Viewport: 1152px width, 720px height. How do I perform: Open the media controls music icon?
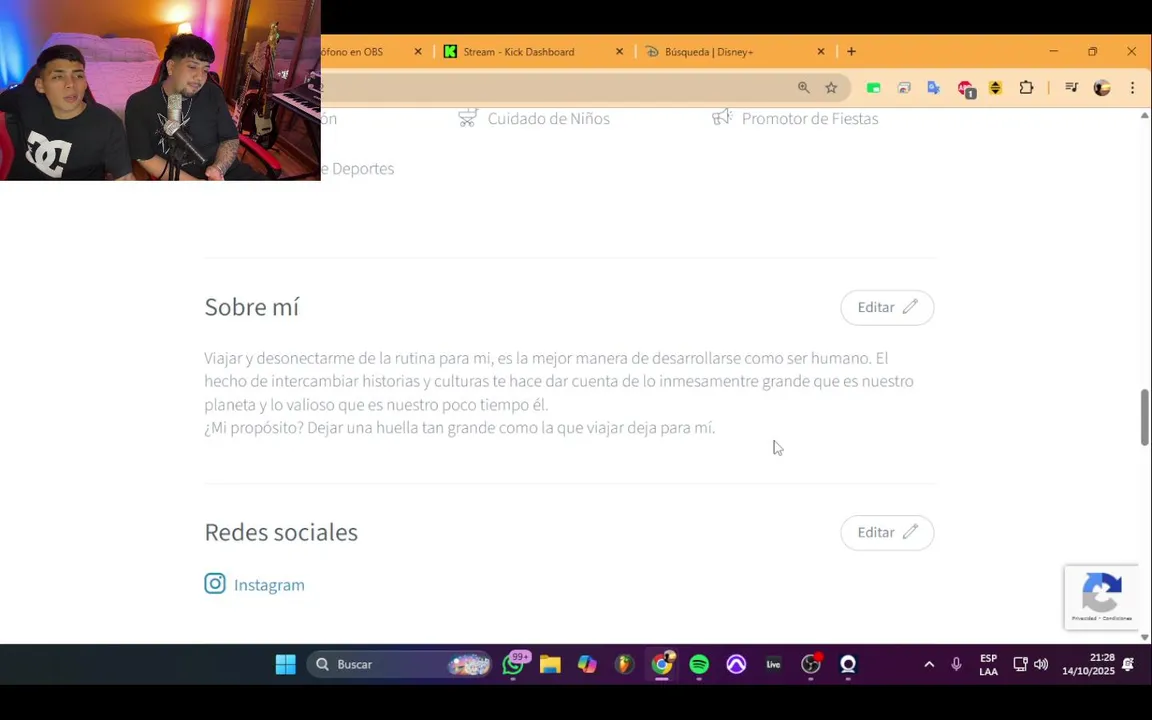pyautogui.click(x=1071, y=87)
